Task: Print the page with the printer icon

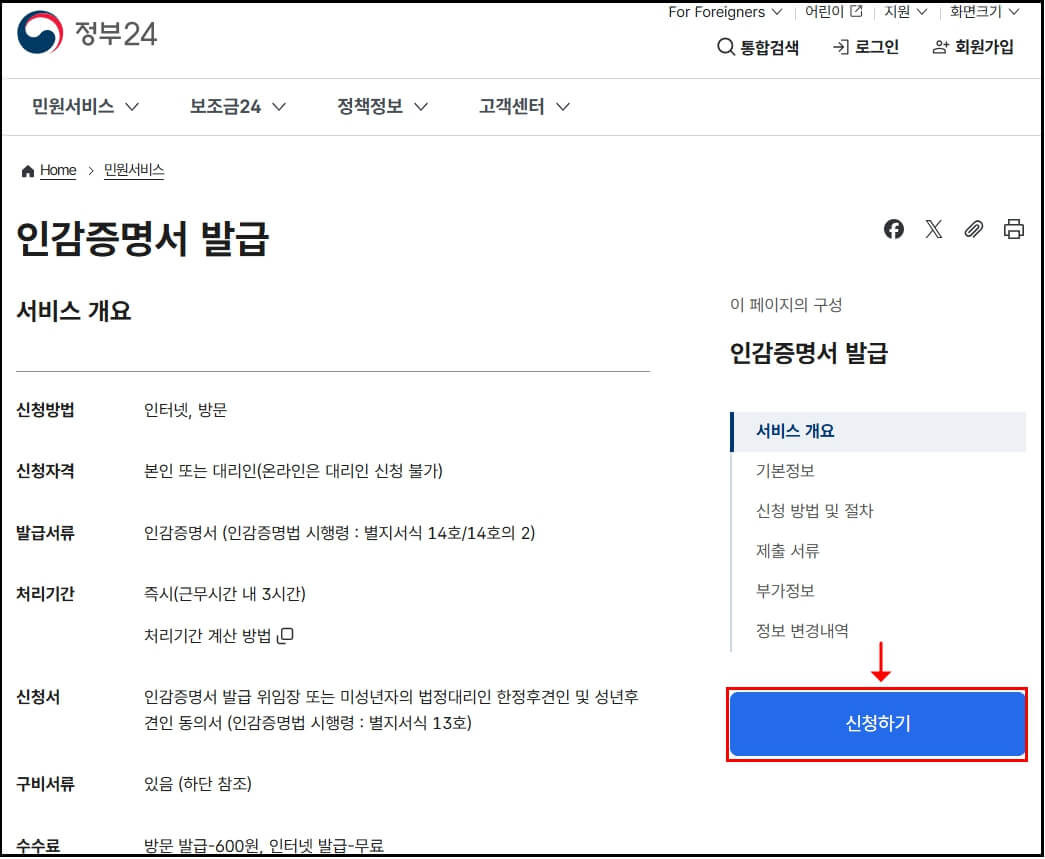Action: (1014, 229)
